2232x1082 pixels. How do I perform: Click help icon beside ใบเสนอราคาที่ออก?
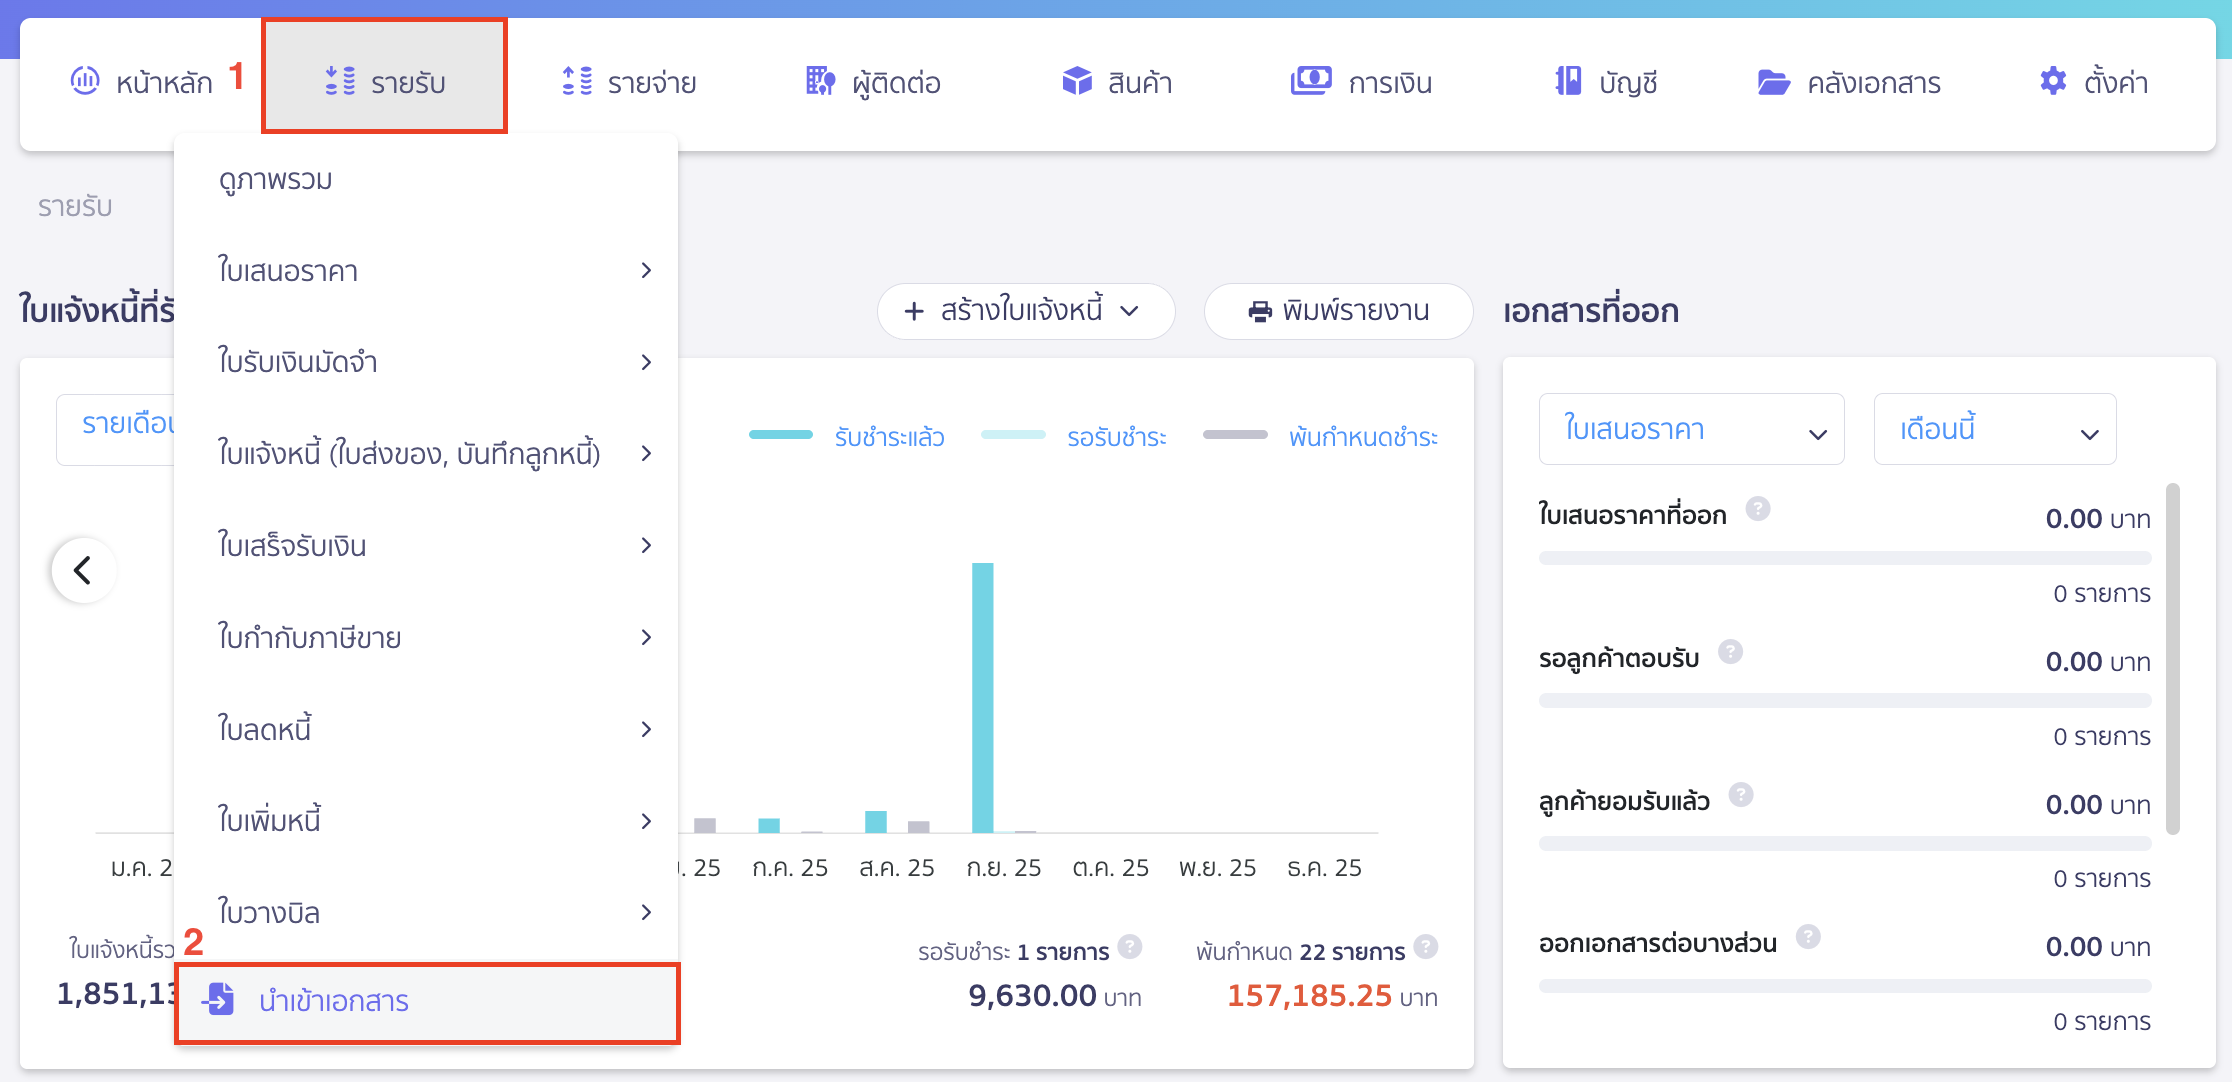(x=1758, y=509)
